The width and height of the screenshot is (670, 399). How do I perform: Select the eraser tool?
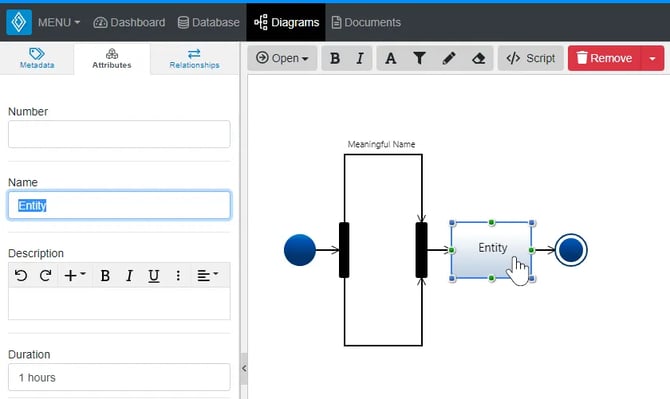[479, 58]
